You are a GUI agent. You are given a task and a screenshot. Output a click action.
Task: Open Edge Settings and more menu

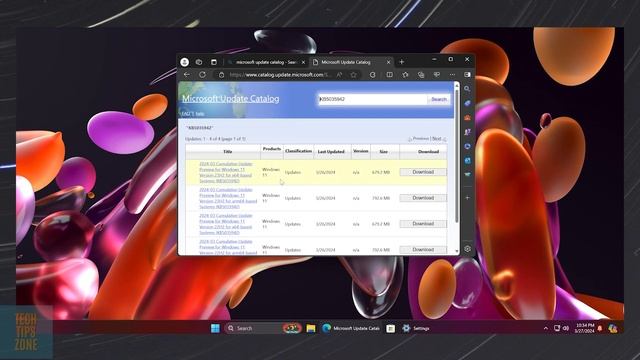452,75
